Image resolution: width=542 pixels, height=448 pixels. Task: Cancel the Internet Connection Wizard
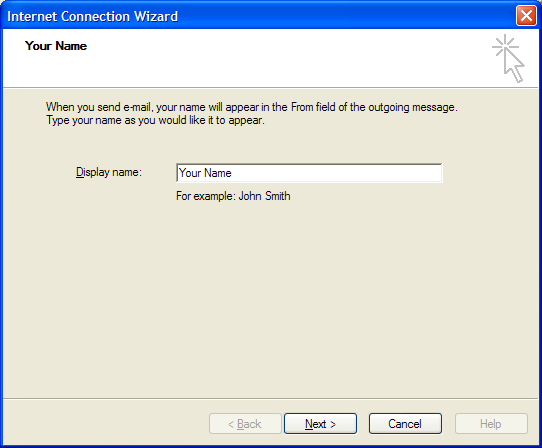405,423
